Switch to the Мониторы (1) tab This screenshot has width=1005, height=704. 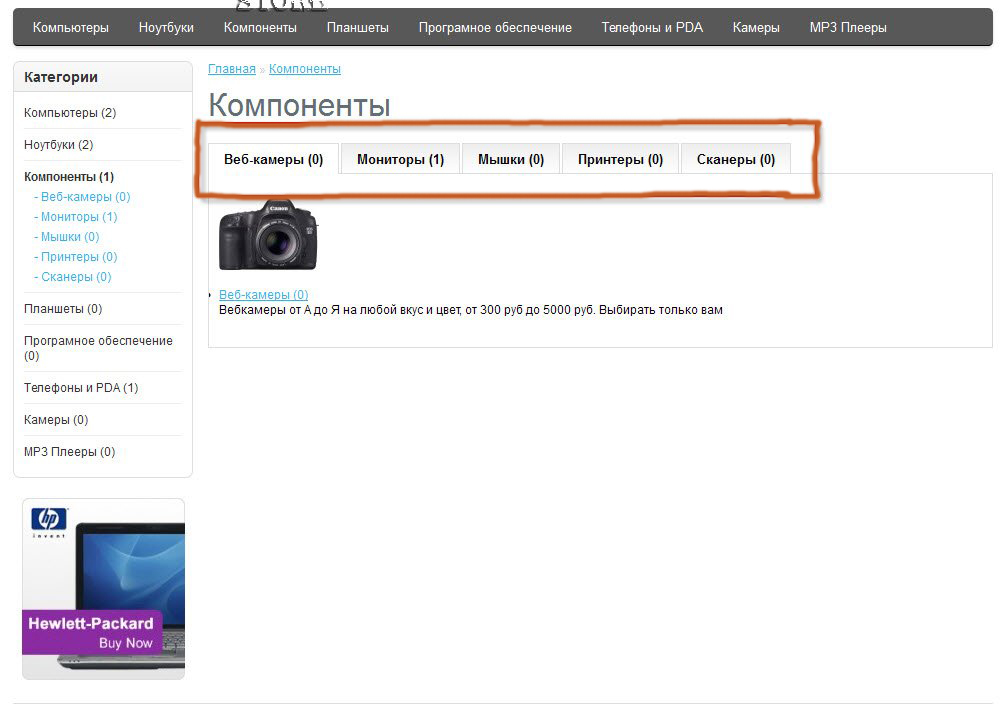tap(400, 159)
